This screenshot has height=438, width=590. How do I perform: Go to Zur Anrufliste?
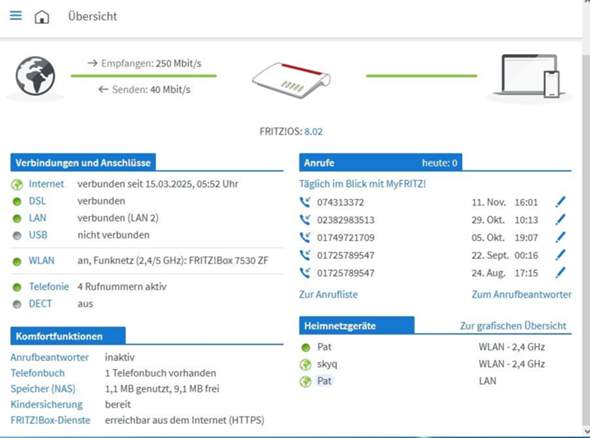328,294
